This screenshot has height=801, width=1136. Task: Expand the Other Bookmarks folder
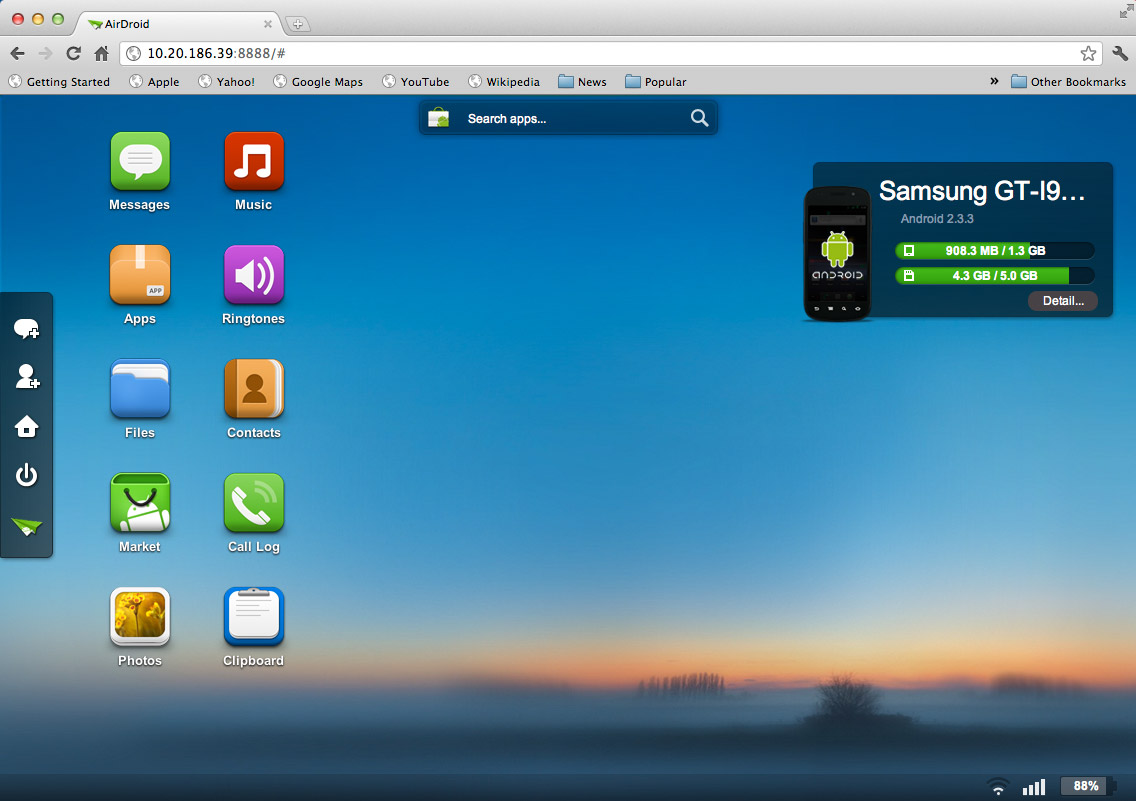[1068, 81]
